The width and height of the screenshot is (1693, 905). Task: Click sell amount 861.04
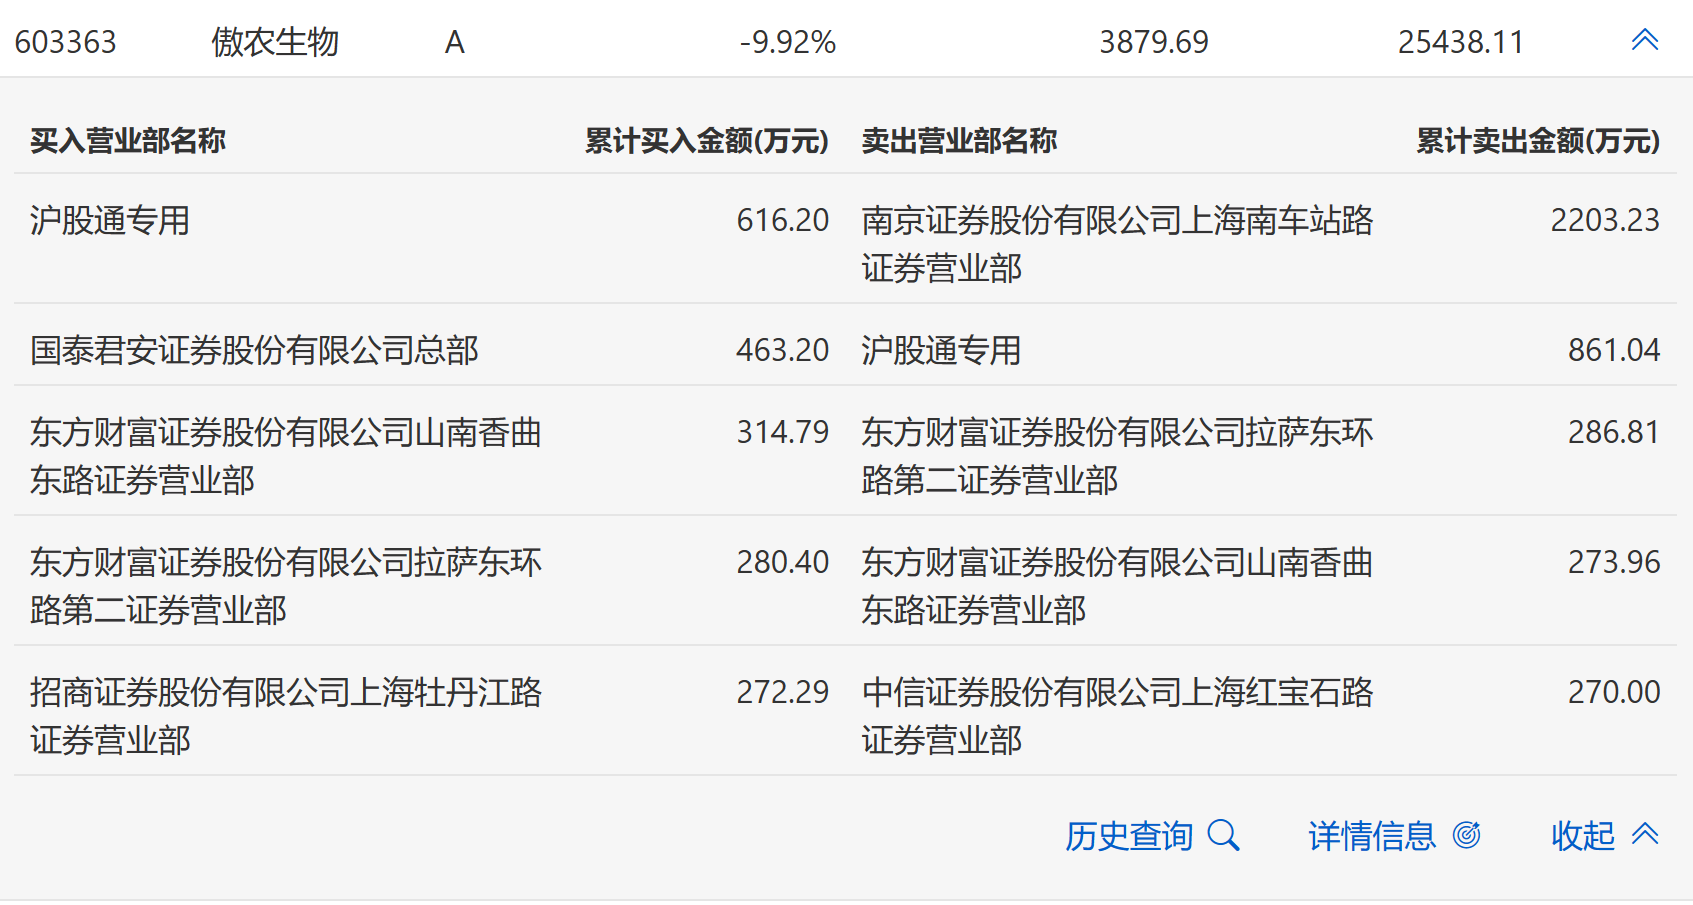[x=1614, y=350]
